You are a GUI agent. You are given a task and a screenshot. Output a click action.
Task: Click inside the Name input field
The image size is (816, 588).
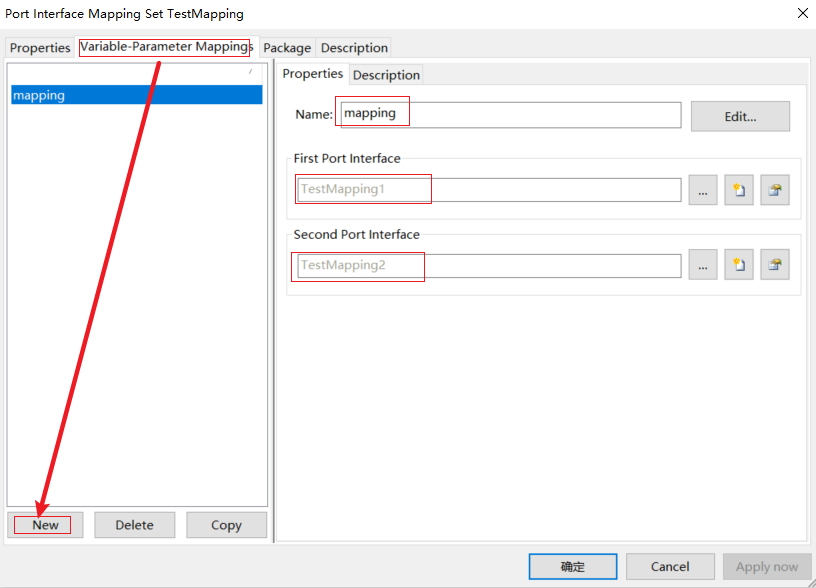500,115
